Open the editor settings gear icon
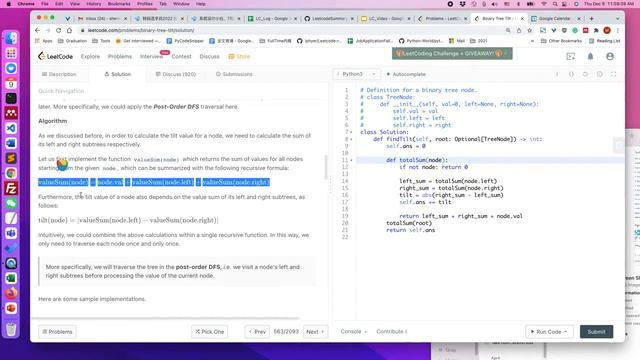This screenshot has width=640, height=360. pyautogui.click(x=599, y=74)
